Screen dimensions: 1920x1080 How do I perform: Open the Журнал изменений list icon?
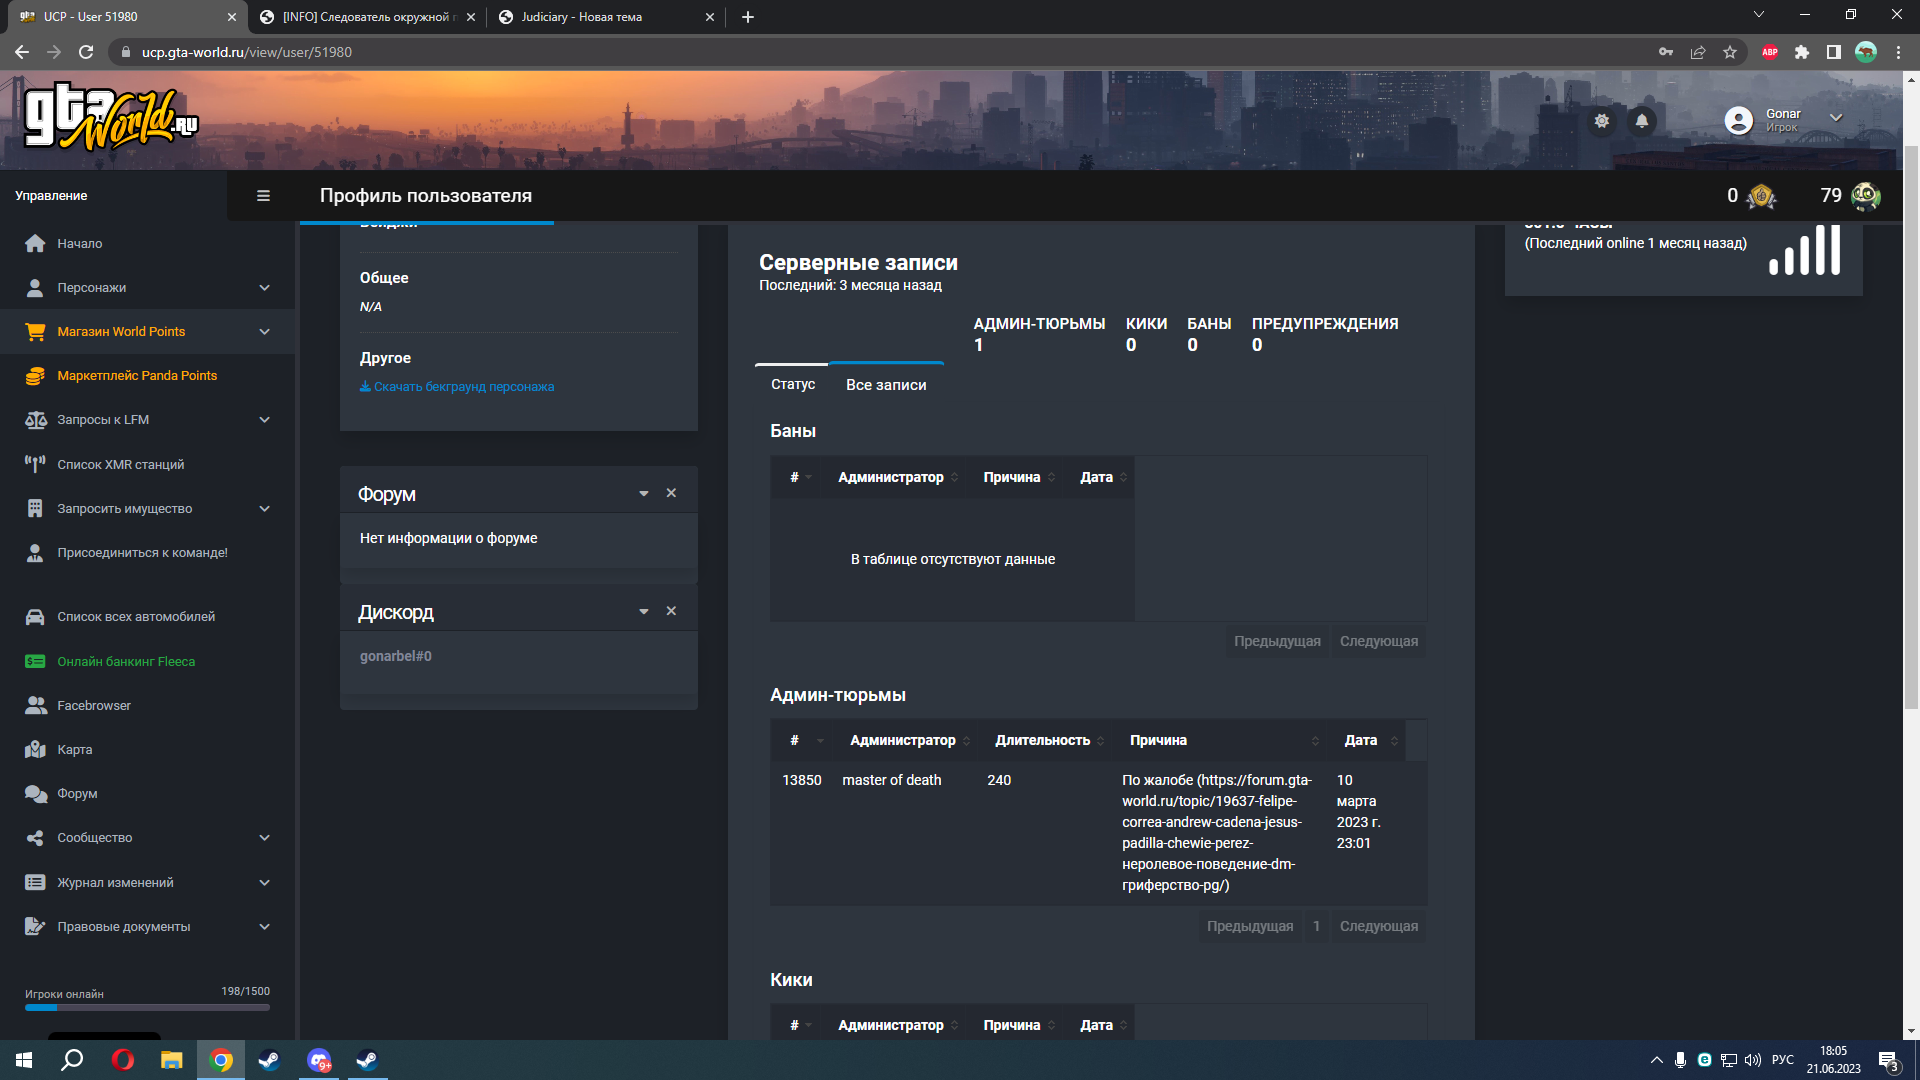point(35,883)
